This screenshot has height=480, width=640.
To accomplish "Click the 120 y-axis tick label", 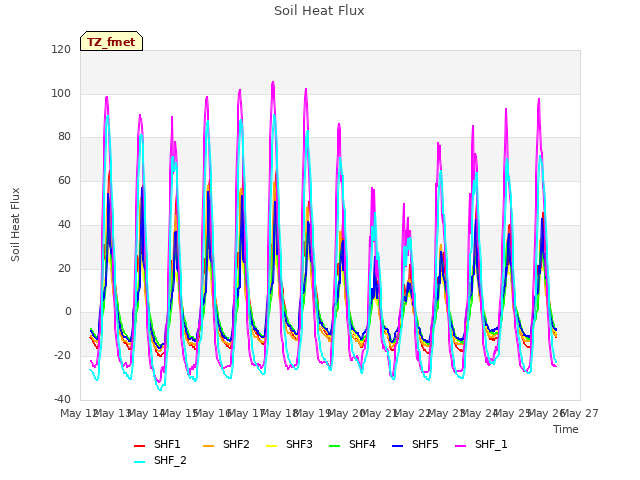I will pos(61,50).
